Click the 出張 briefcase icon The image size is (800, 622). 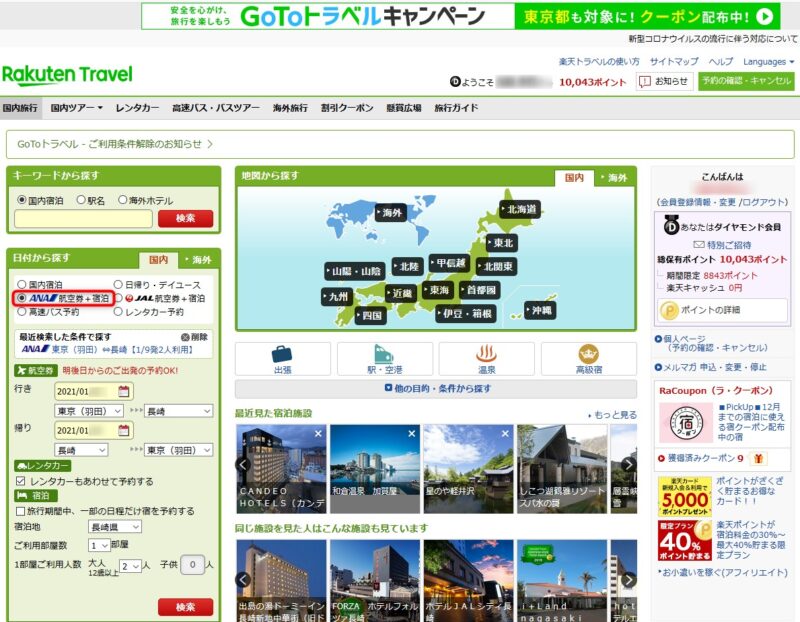click(x=282, y=354)
